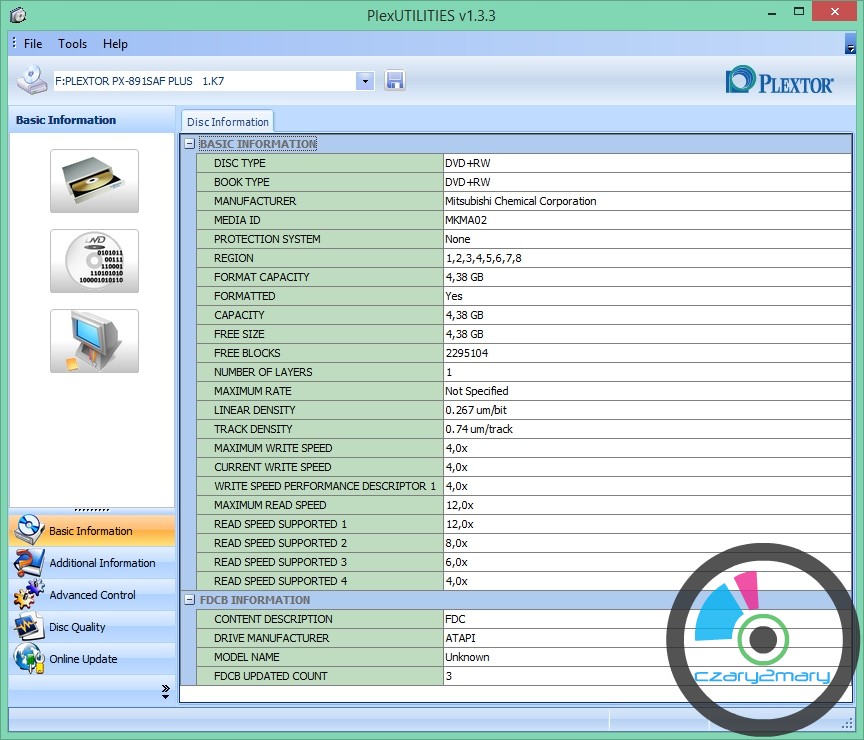864x740 pixels.
Task: Switch to Disc Information tab
Action: 228,122
